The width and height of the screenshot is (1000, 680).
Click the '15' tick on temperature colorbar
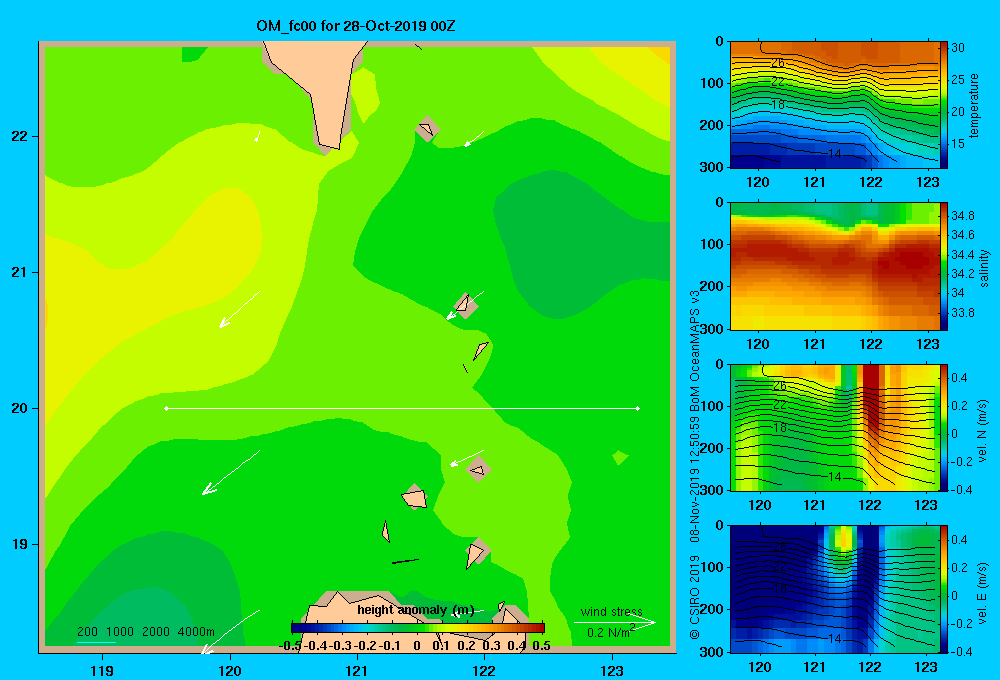958,144
